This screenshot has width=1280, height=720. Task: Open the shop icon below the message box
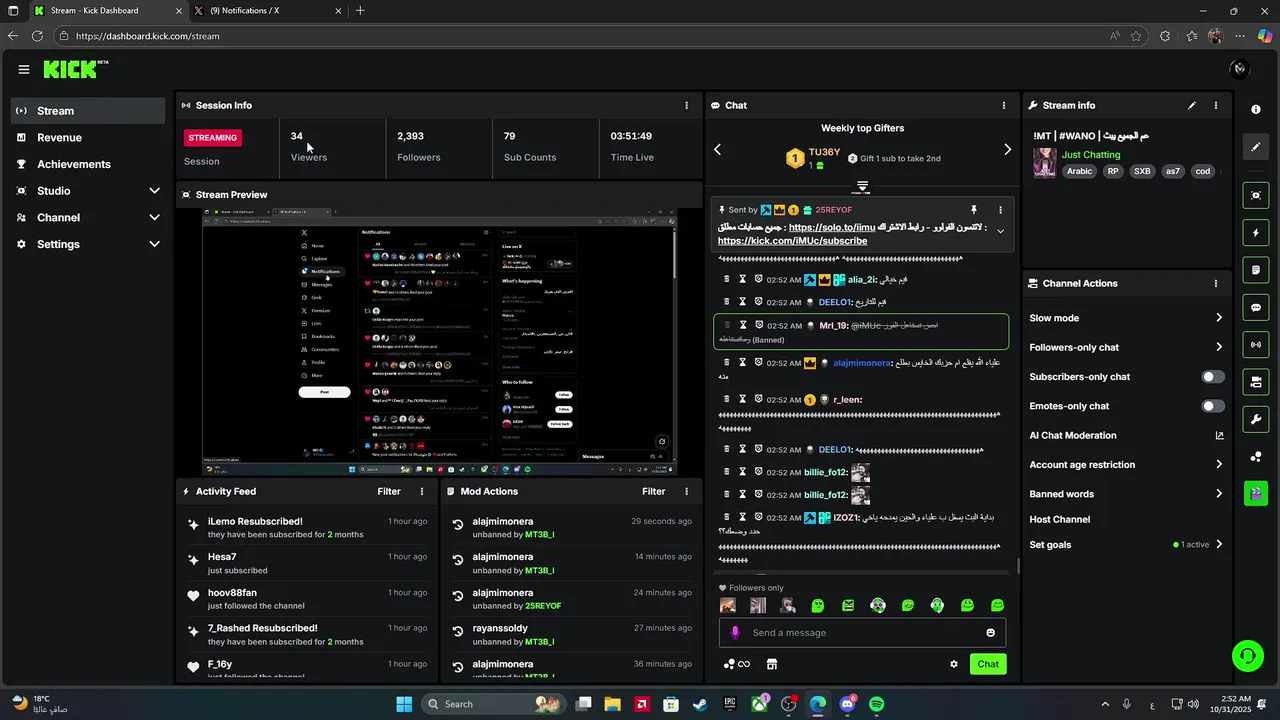[x=772, y=664]
